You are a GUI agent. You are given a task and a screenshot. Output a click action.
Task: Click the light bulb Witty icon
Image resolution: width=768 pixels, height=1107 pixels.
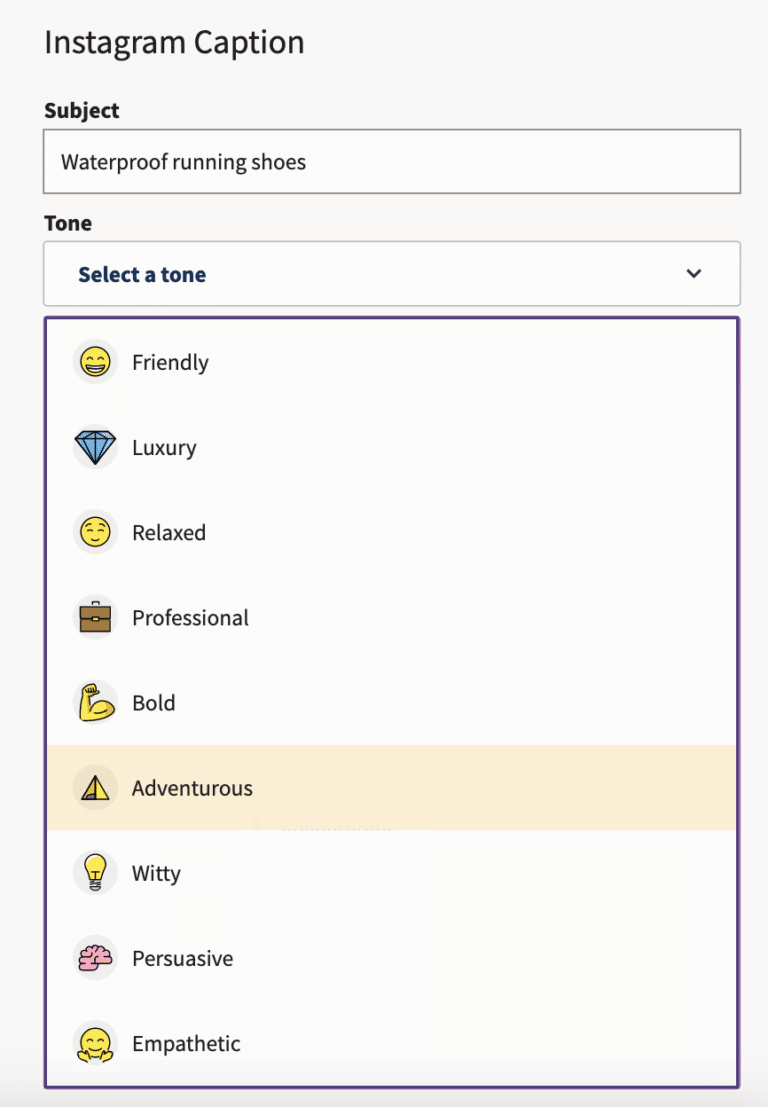pos(96,873)
